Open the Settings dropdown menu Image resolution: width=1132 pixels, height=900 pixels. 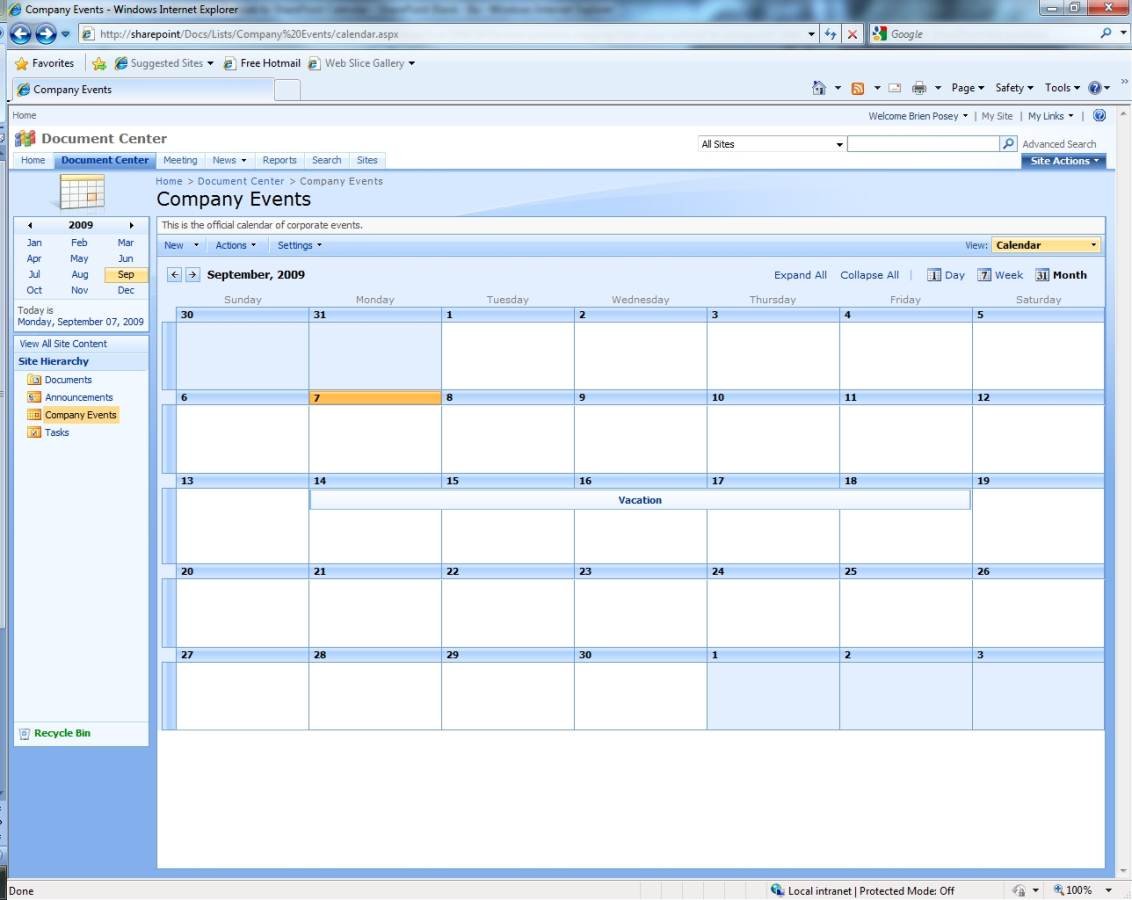pos(300,245)
